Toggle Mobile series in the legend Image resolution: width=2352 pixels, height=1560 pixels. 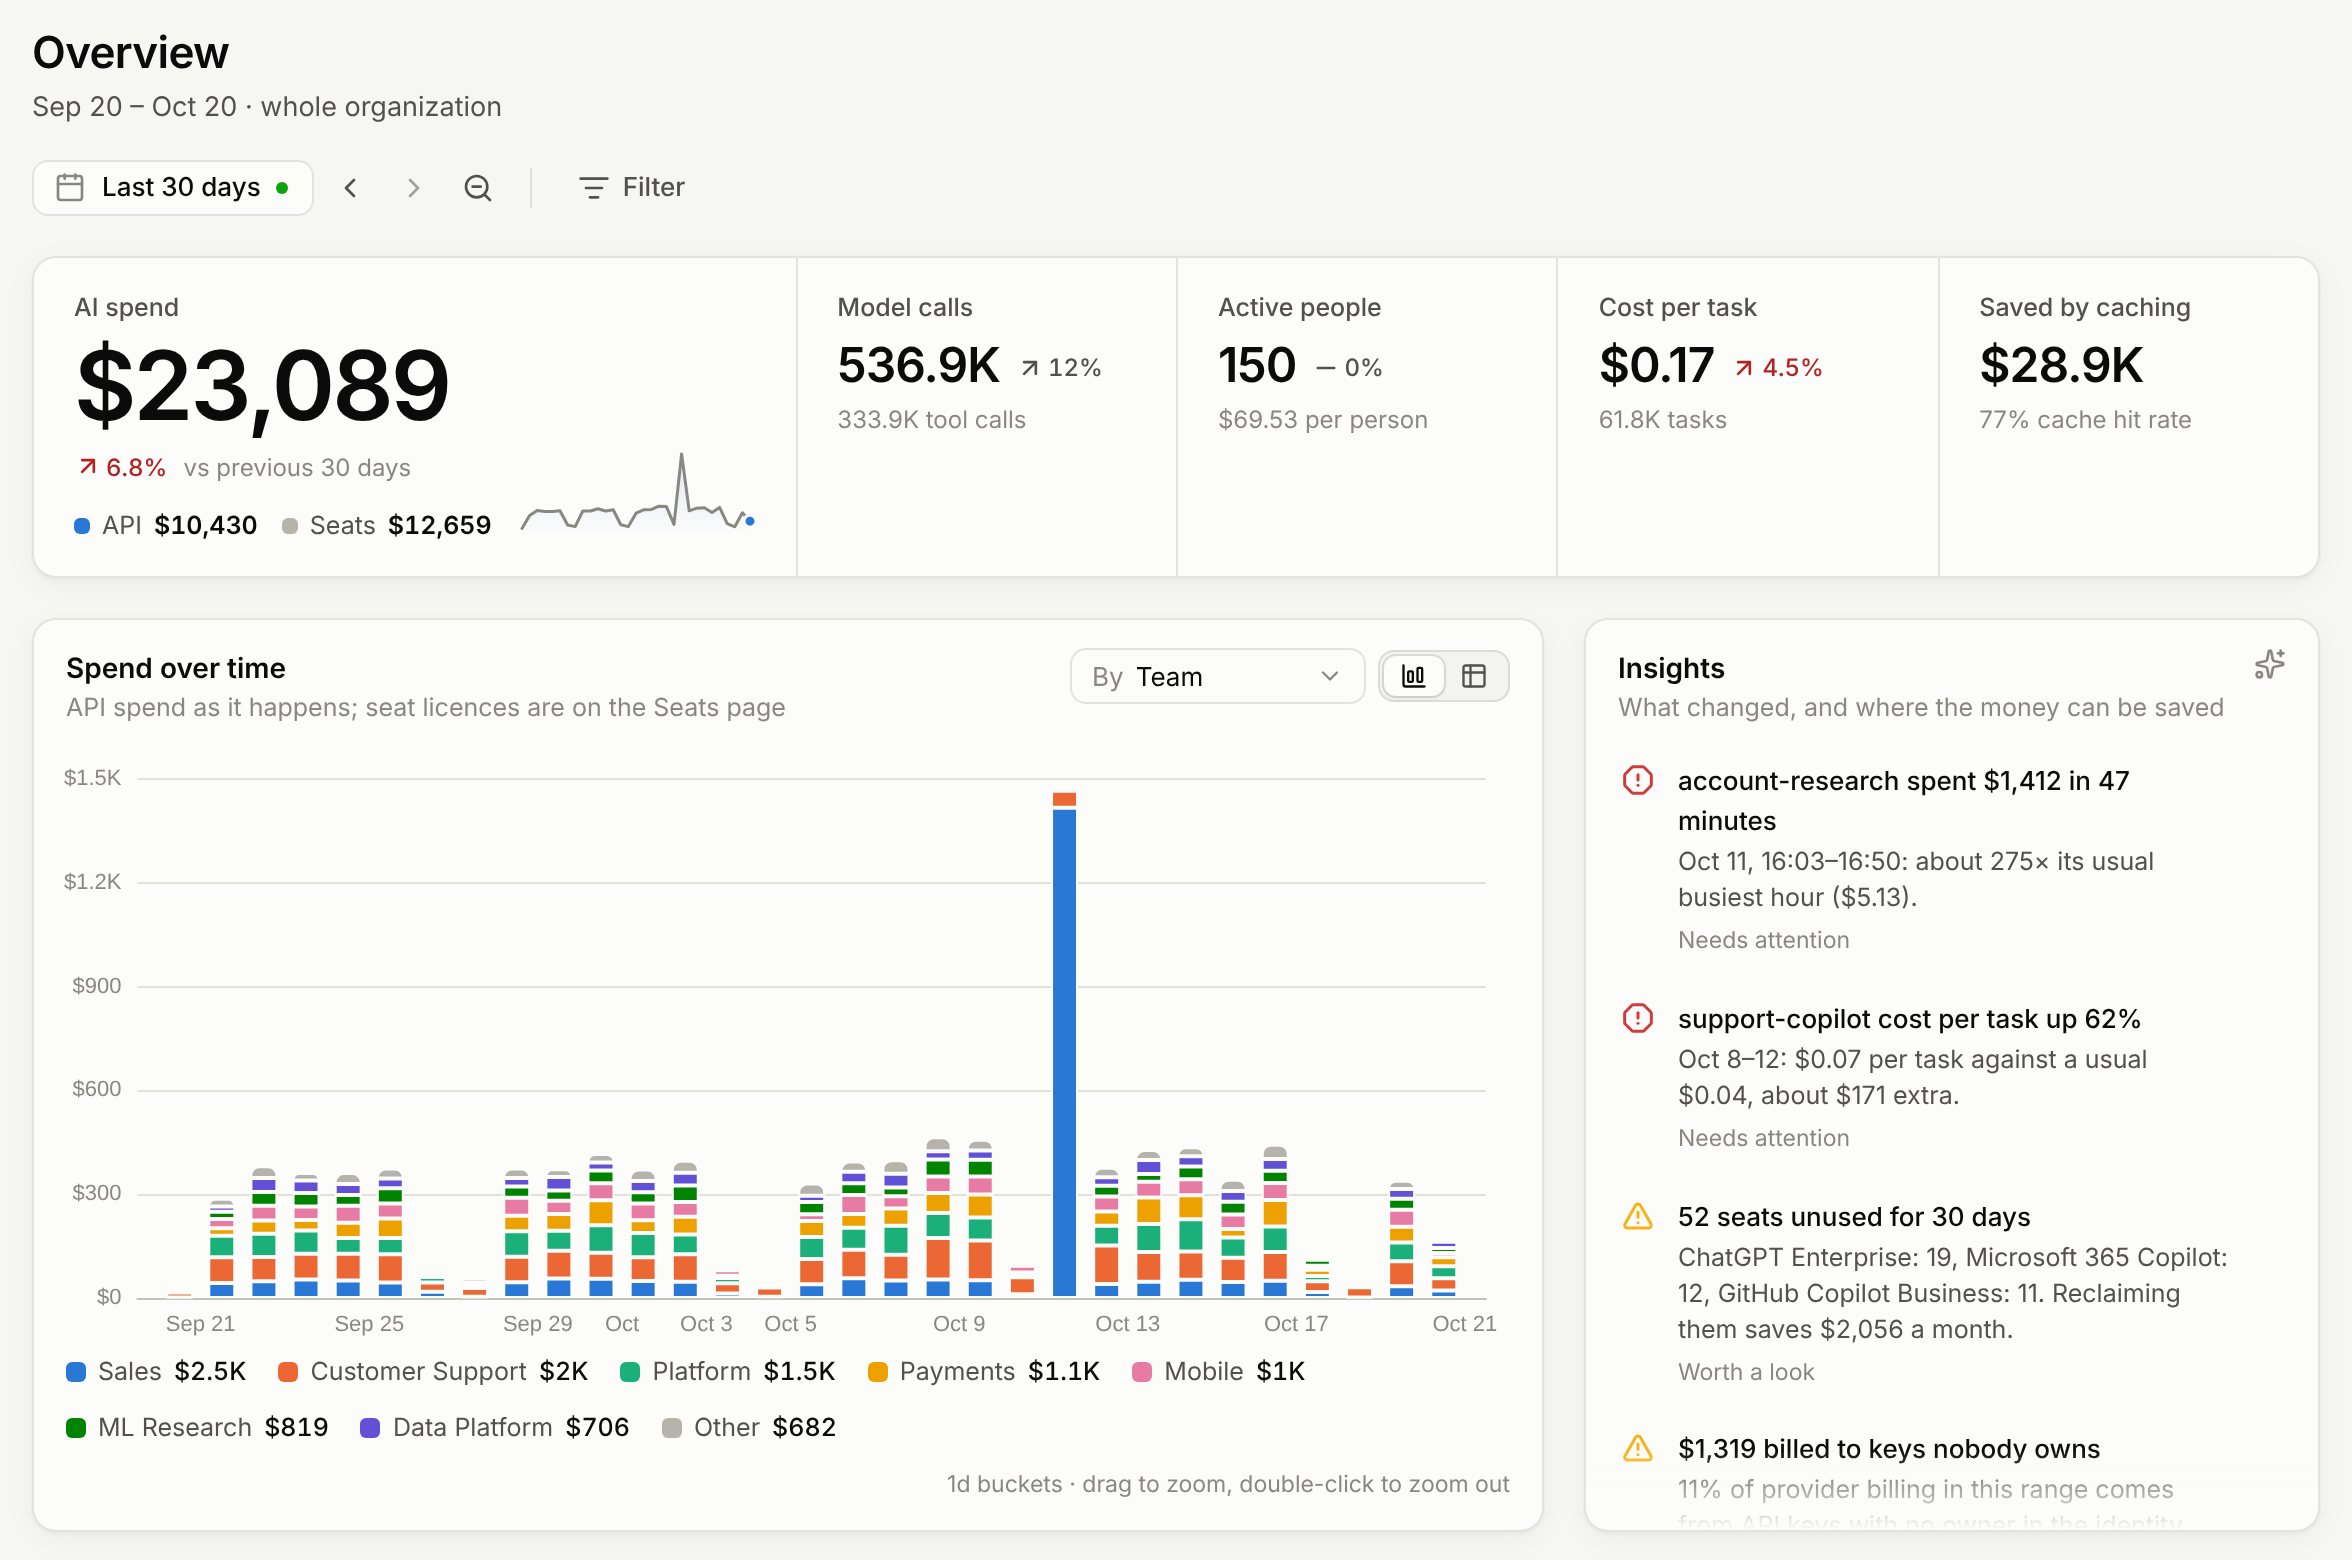pyautogui.click(x=1219, y=1372)
